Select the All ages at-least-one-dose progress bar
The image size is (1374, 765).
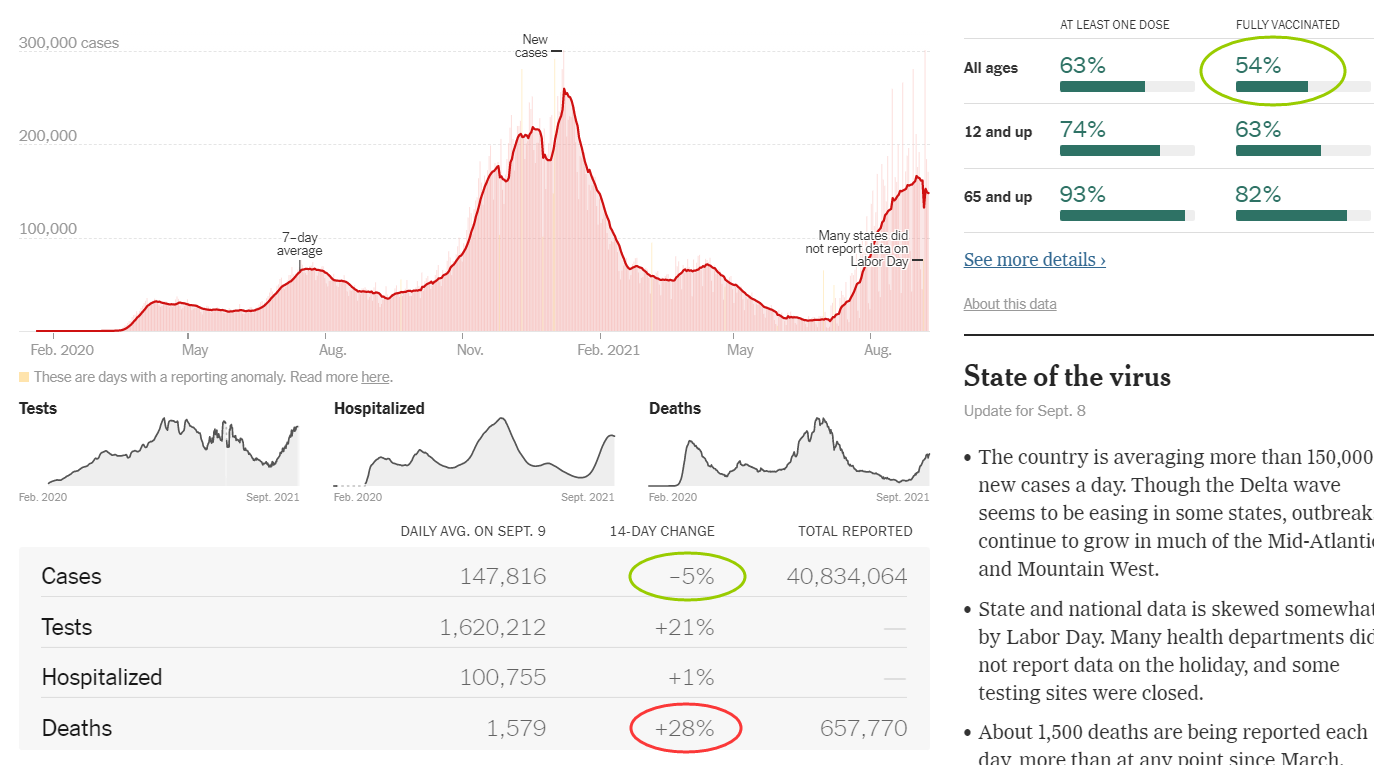[x=1127, y=87]
